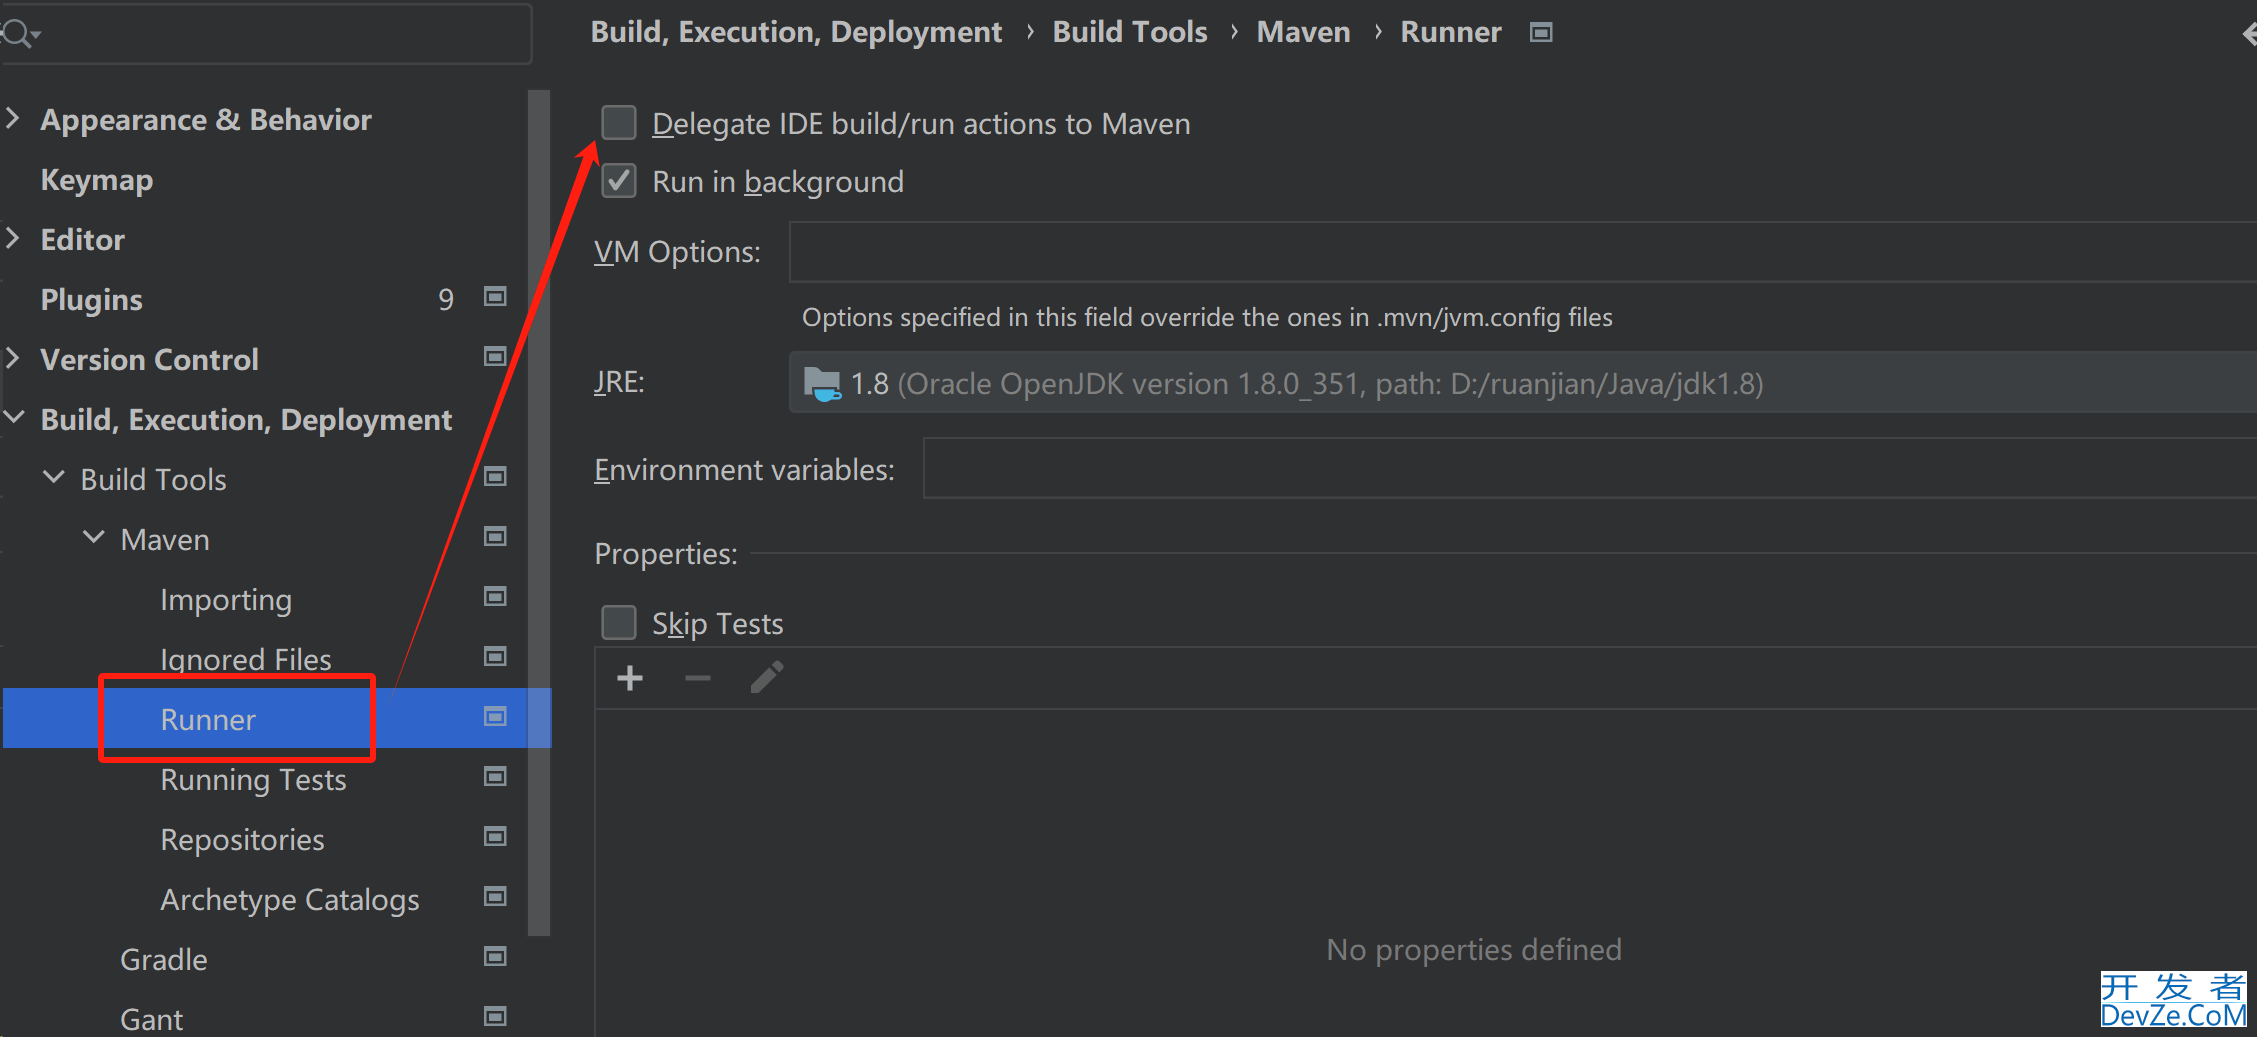Click the project-level icon beside Gant
This screenshot has width=2257, height=1037.
495,1017
